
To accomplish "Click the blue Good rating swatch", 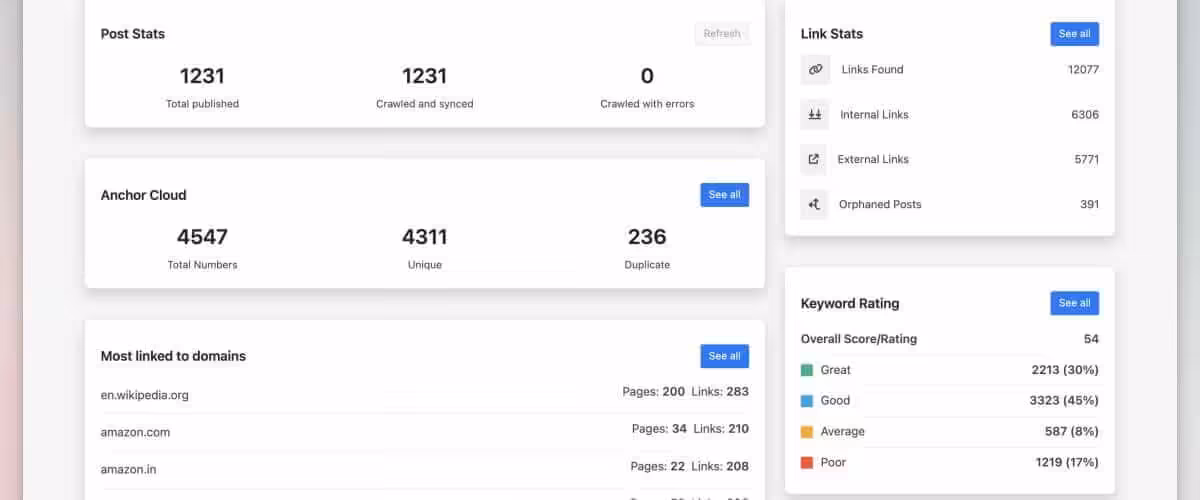I will click(807, 401).
